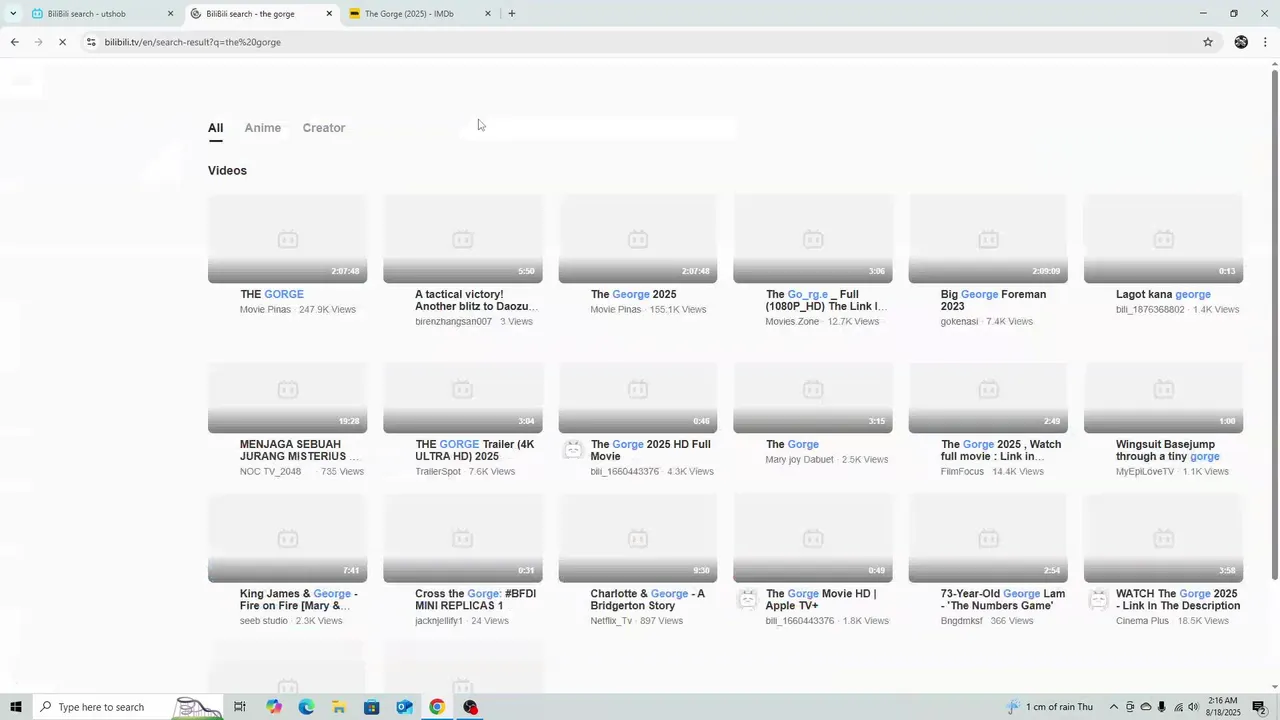Open Microsoft Store from the taskbar

pos(372,707)
